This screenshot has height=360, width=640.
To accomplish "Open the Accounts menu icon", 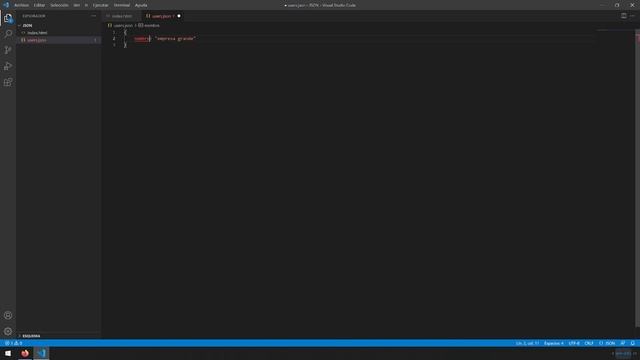I will click(x=8, y=315).
